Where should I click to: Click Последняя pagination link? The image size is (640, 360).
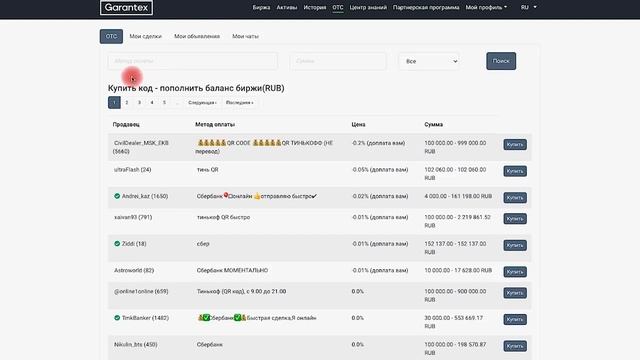240,102
